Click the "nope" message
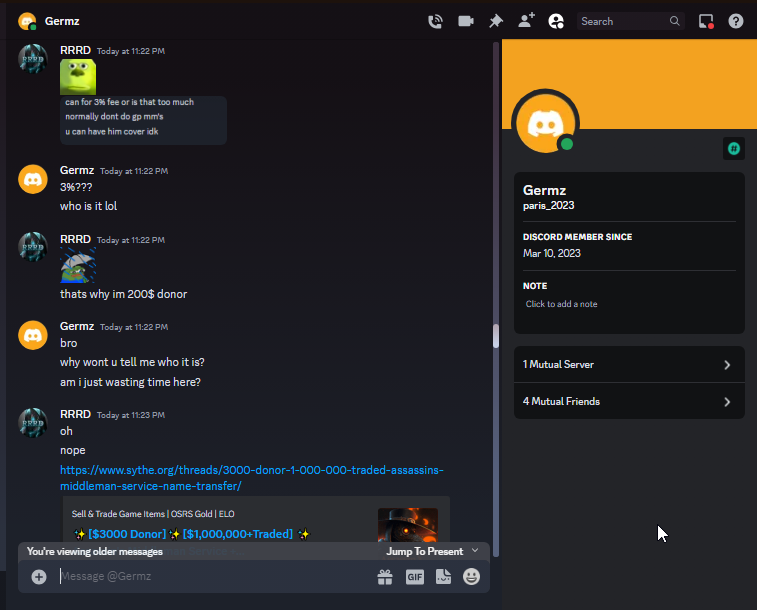757x610 pixels. pyautogui.click(x=72, y=450)
